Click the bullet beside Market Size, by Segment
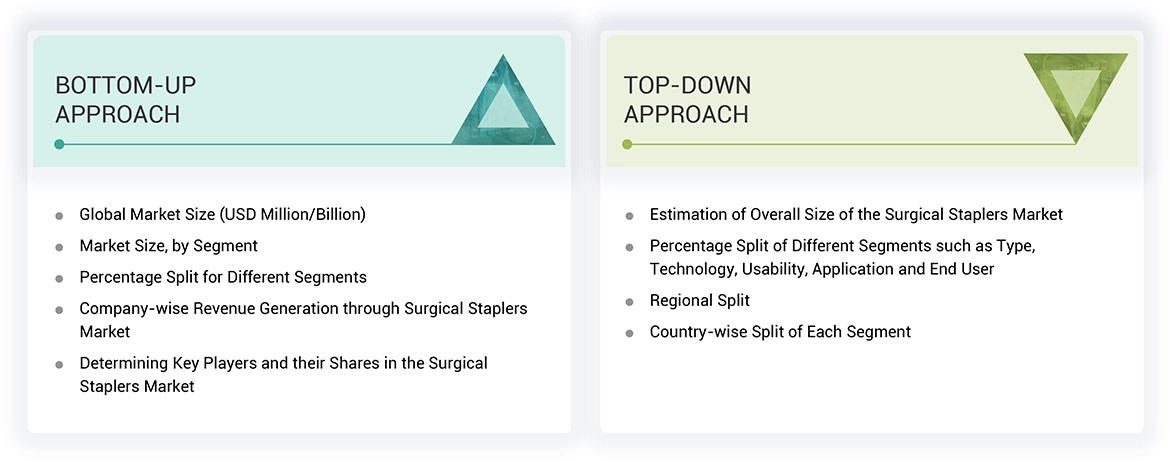The image size is (1170, 462). coord(60,247)
